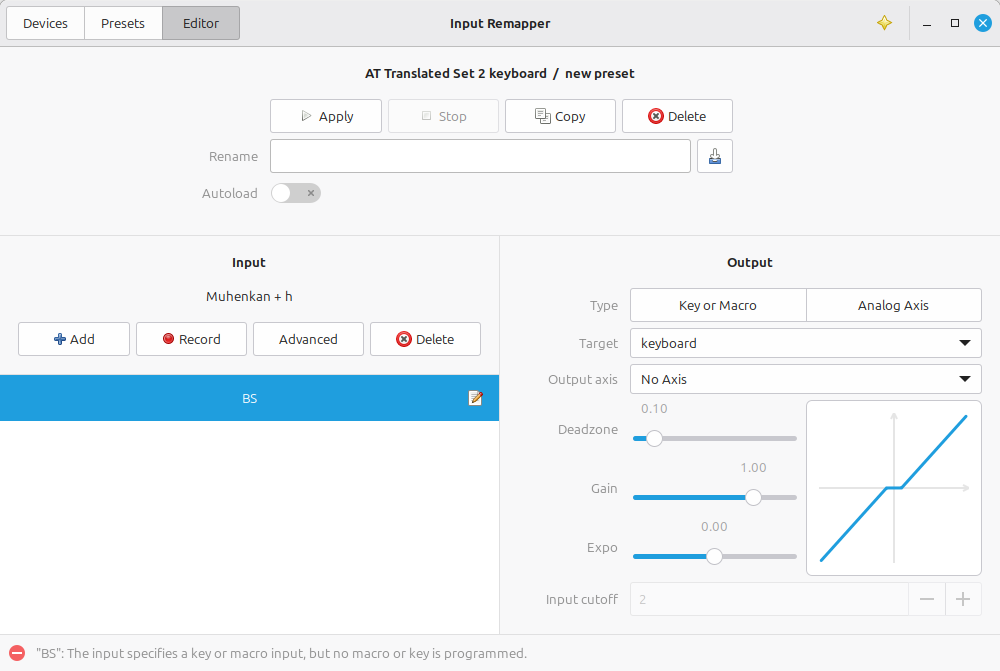Open the Target keyboard dropdown
Image resolution: width=1000 pixels, height=671 pixels.
(x=805, y=343)
